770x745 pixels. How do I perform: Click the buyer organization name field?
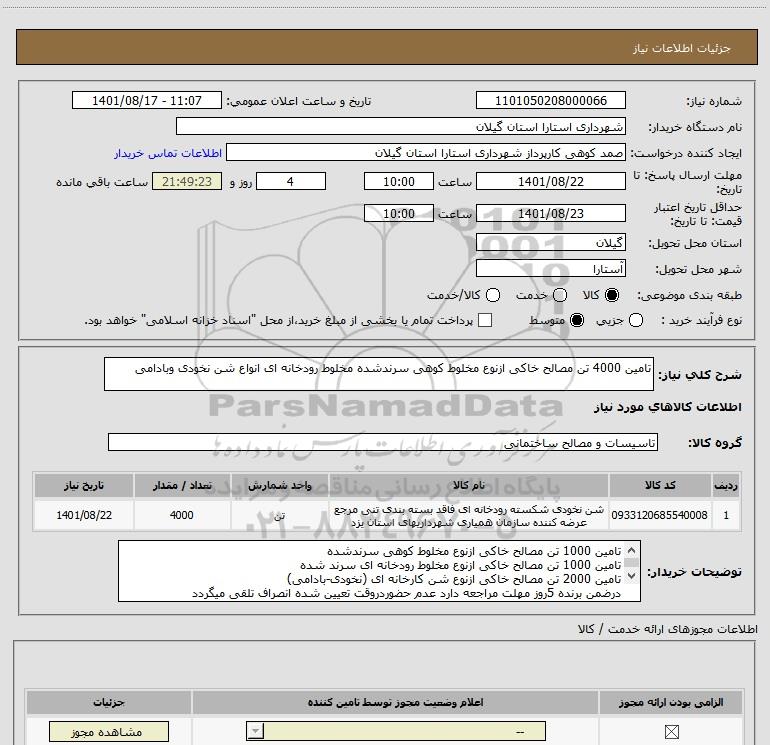point(401,126)
